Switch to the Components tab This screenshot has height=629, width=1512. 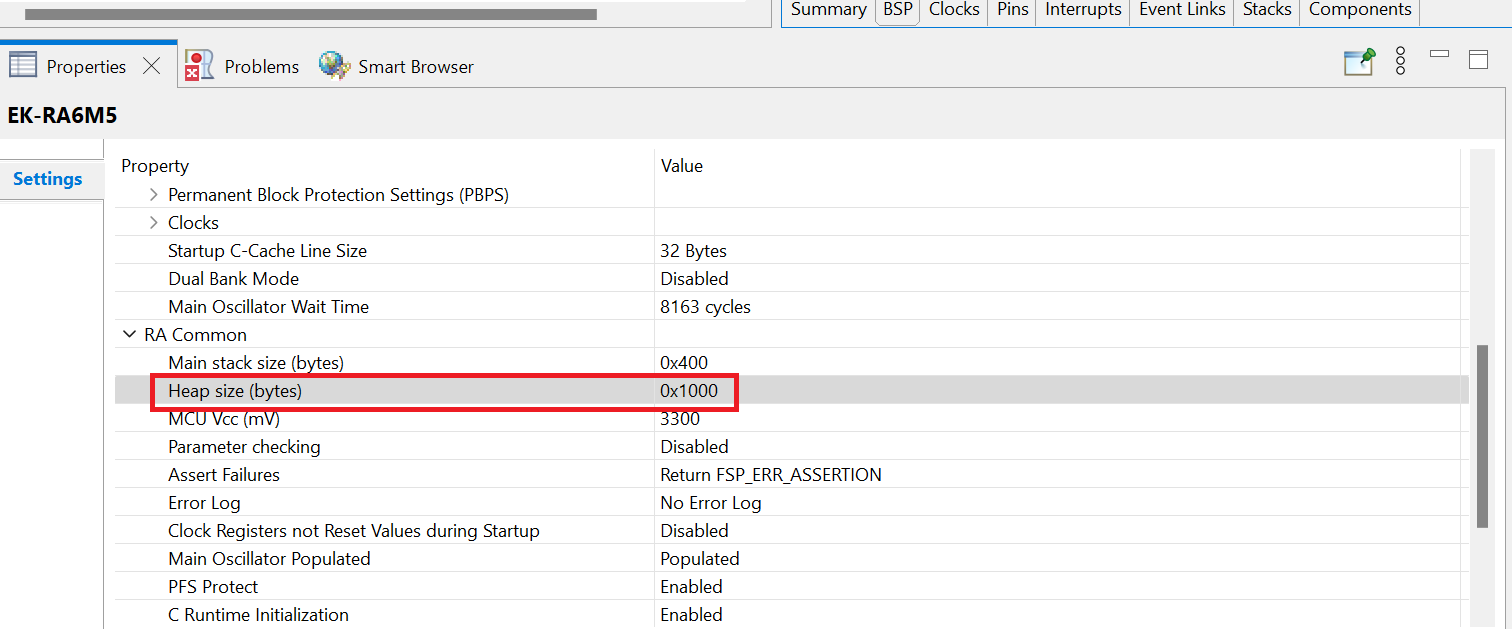coord(1360,10)
